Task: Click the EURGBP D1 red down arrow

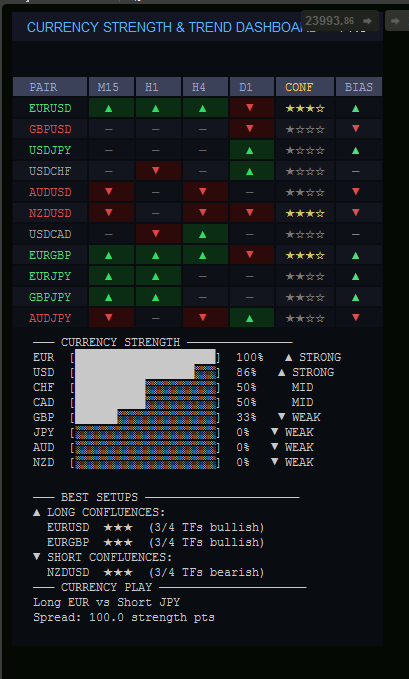Action: [250, 255]
